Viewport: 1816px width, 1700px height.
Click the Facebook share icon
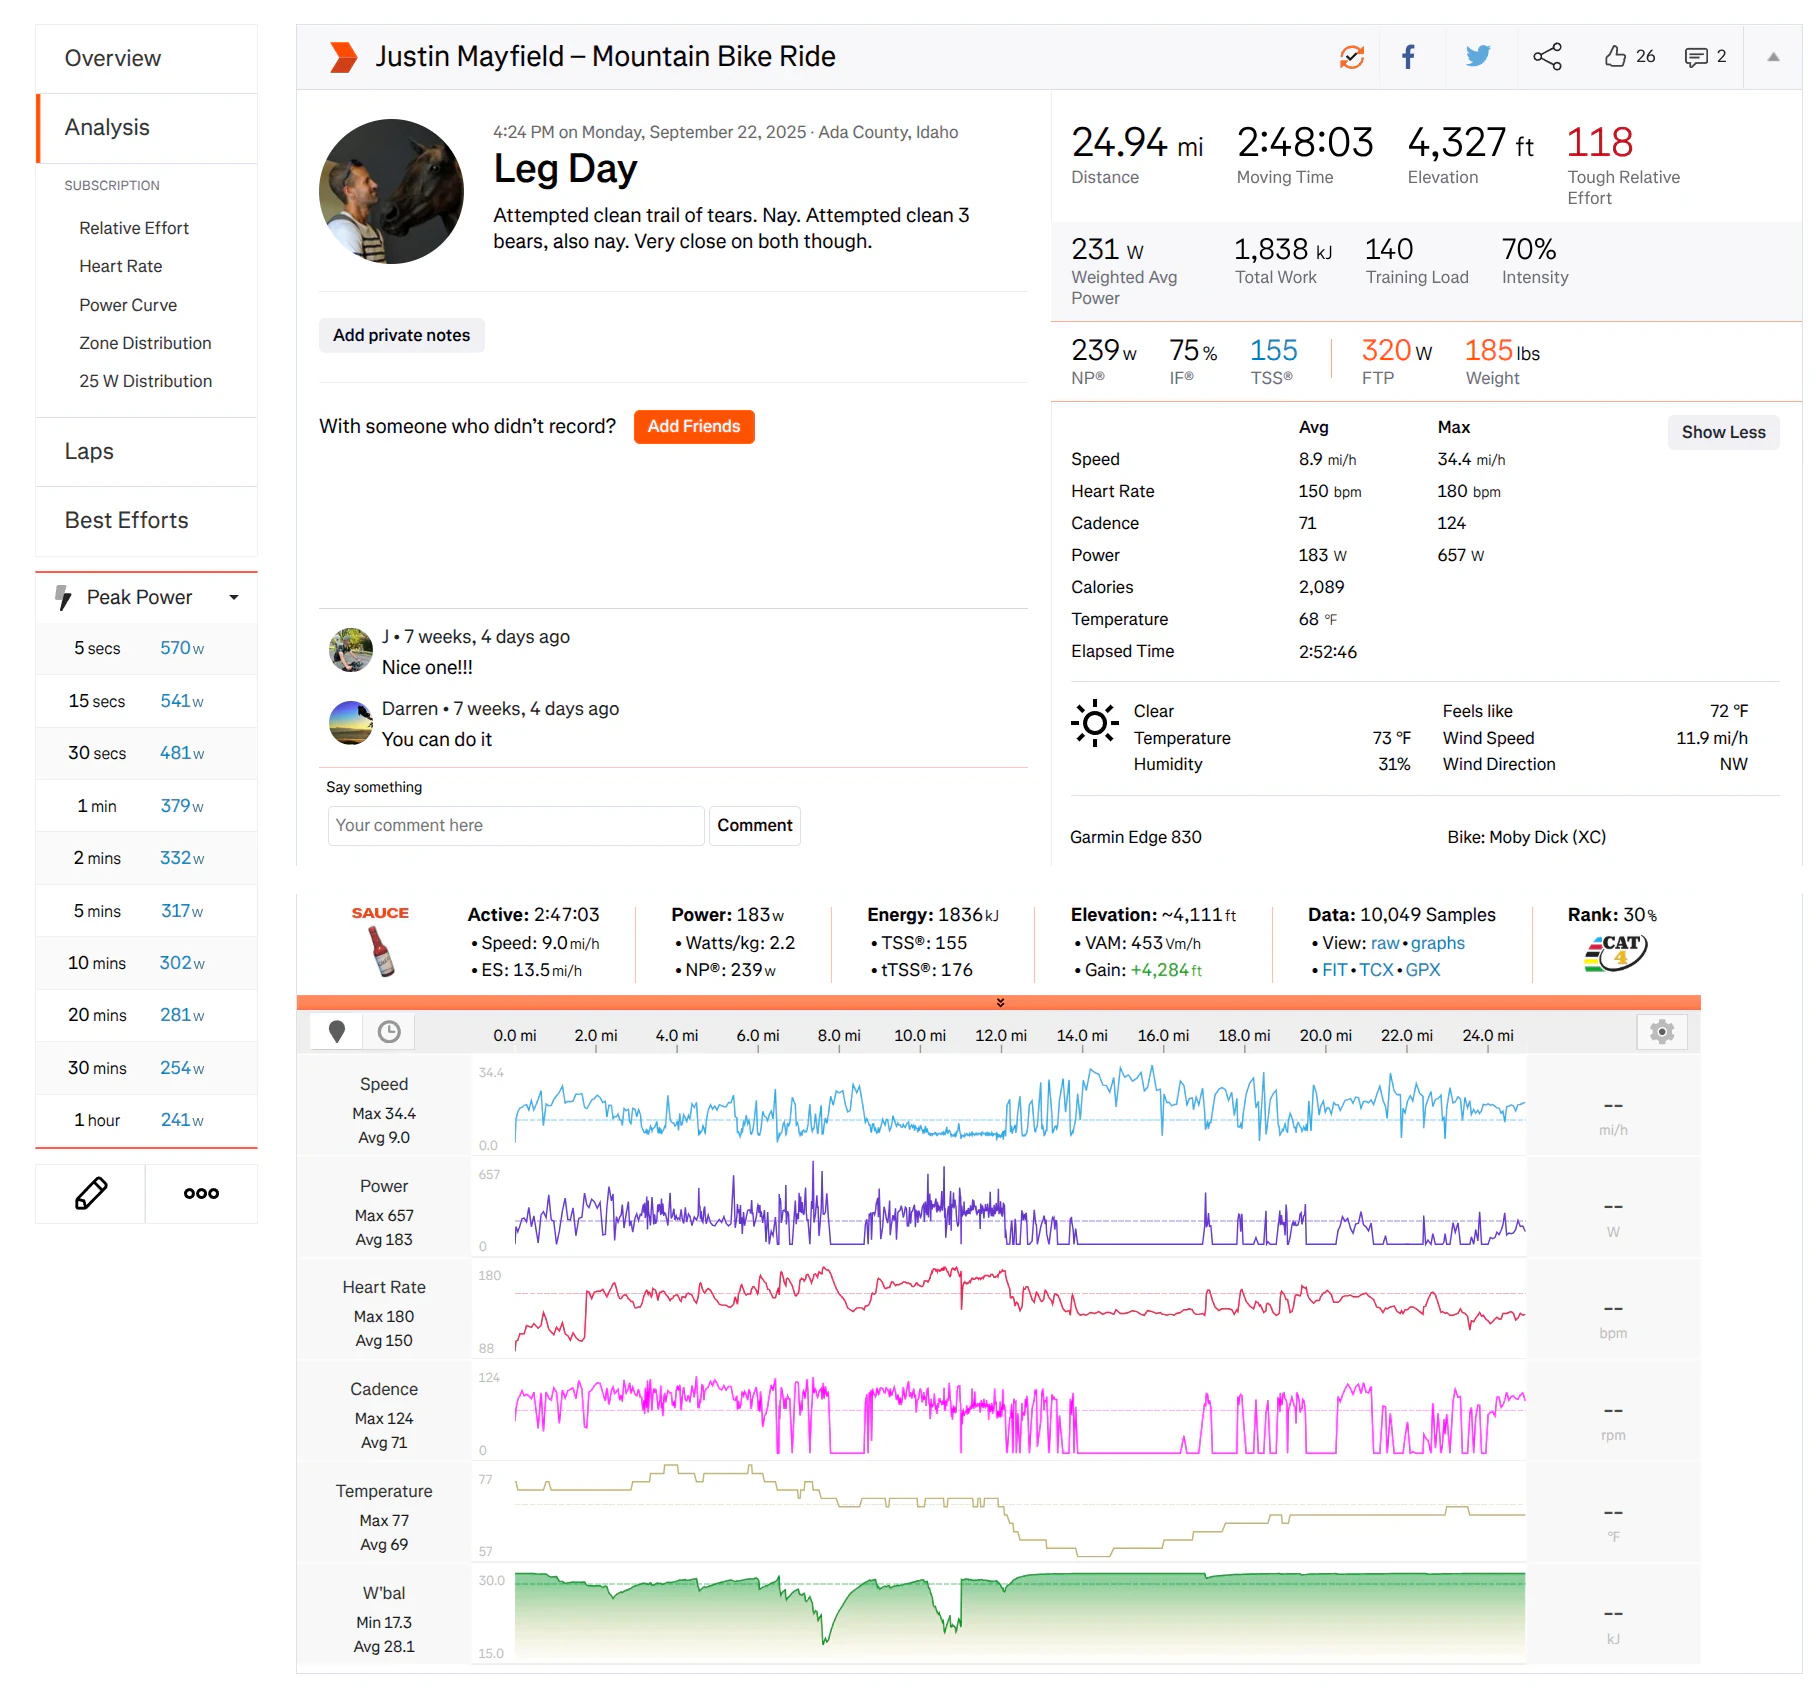tap(1408, 57)
